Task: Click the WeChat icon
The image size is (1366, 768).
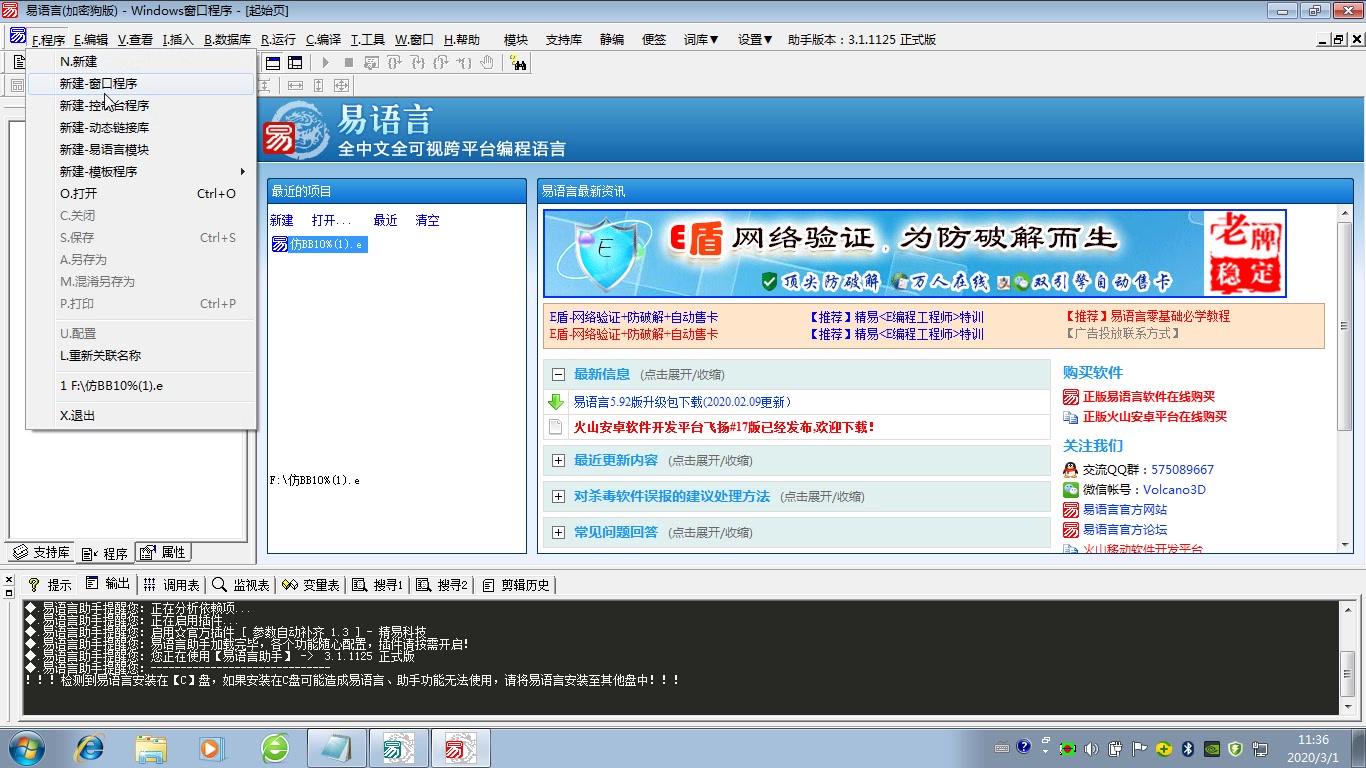Action: pyautogui.click(x=1070, y=490)
